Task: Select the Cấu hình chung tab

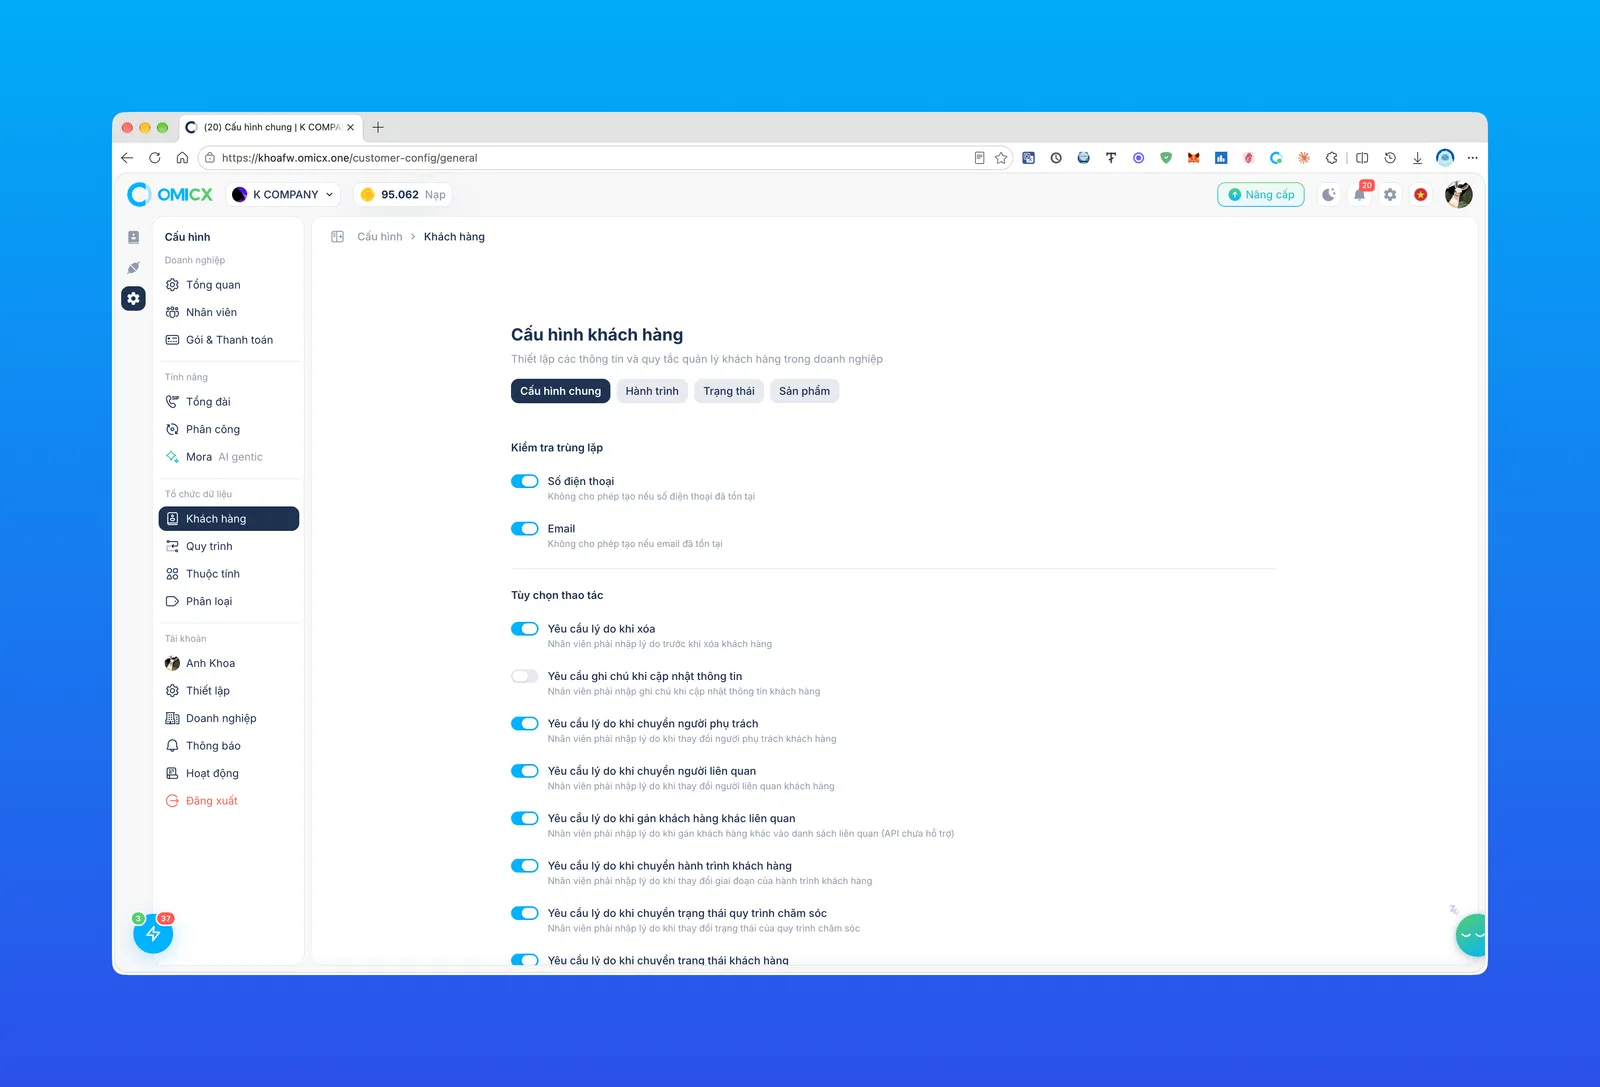Action: coord(561,391)
